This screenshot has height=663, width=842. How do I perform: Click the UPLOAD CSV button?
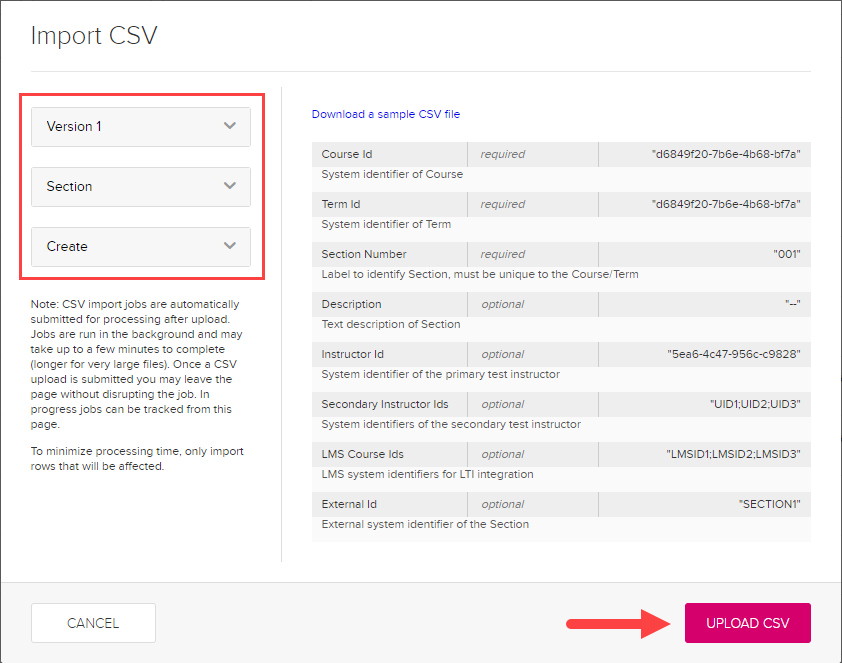pos(747,623)
